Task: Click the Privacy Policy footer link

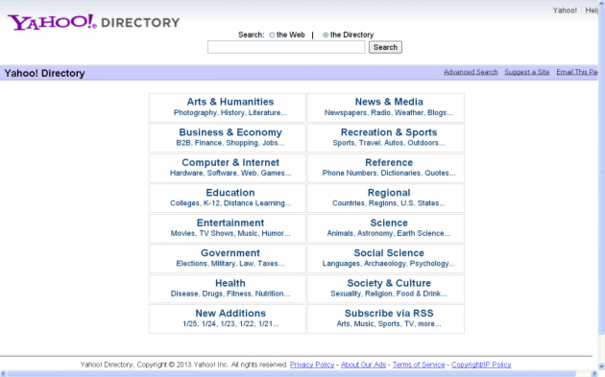Action: [312, 365]
